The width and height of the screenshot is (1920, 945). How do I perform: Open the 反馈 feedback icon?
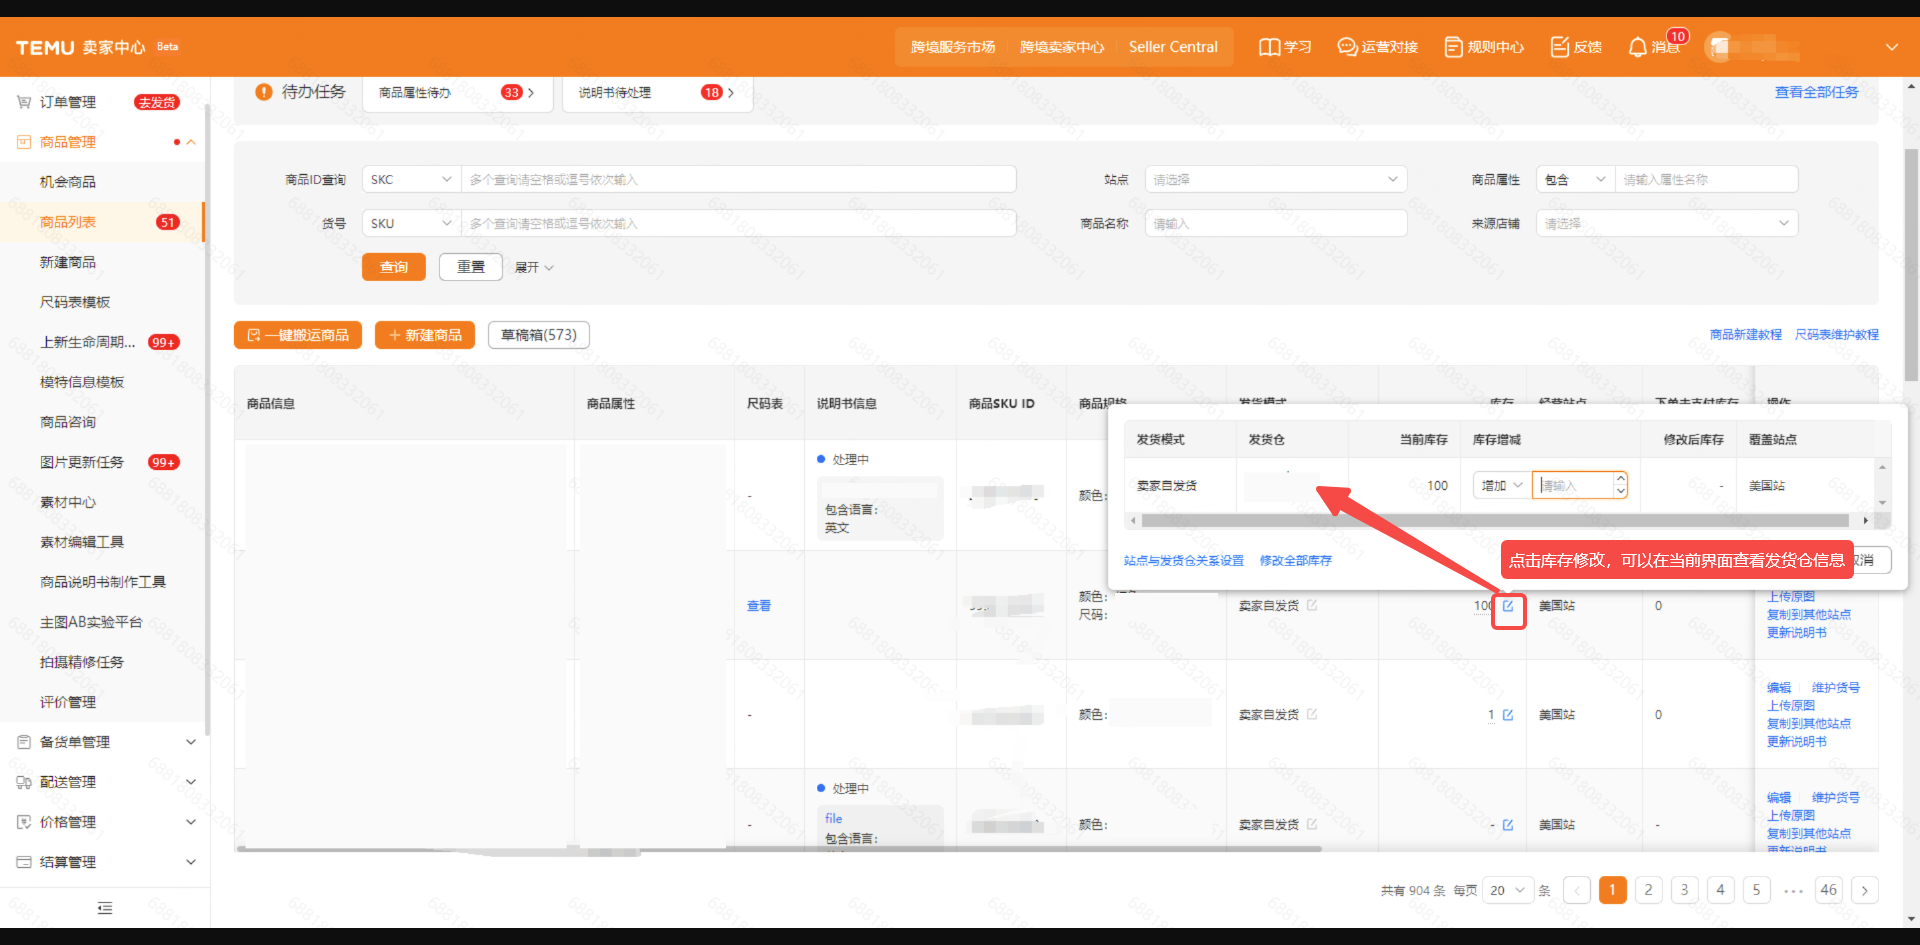pyautogui.click(x=1559, y=47)
